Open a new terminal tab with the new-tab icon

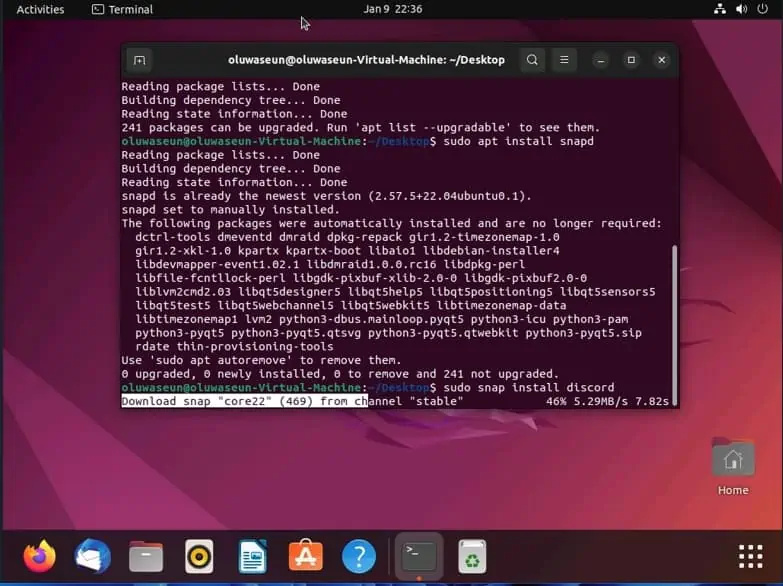(x=139, y=60)
